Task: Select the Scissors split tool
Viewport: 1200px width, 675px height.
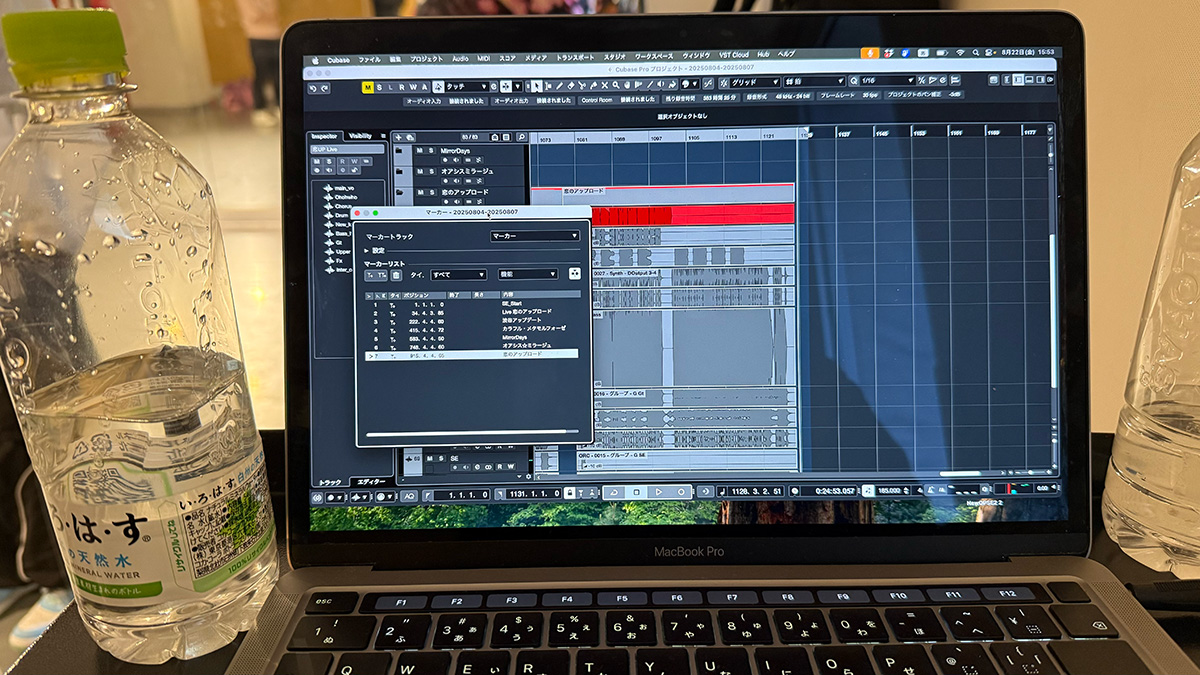Action: (581, 85)
